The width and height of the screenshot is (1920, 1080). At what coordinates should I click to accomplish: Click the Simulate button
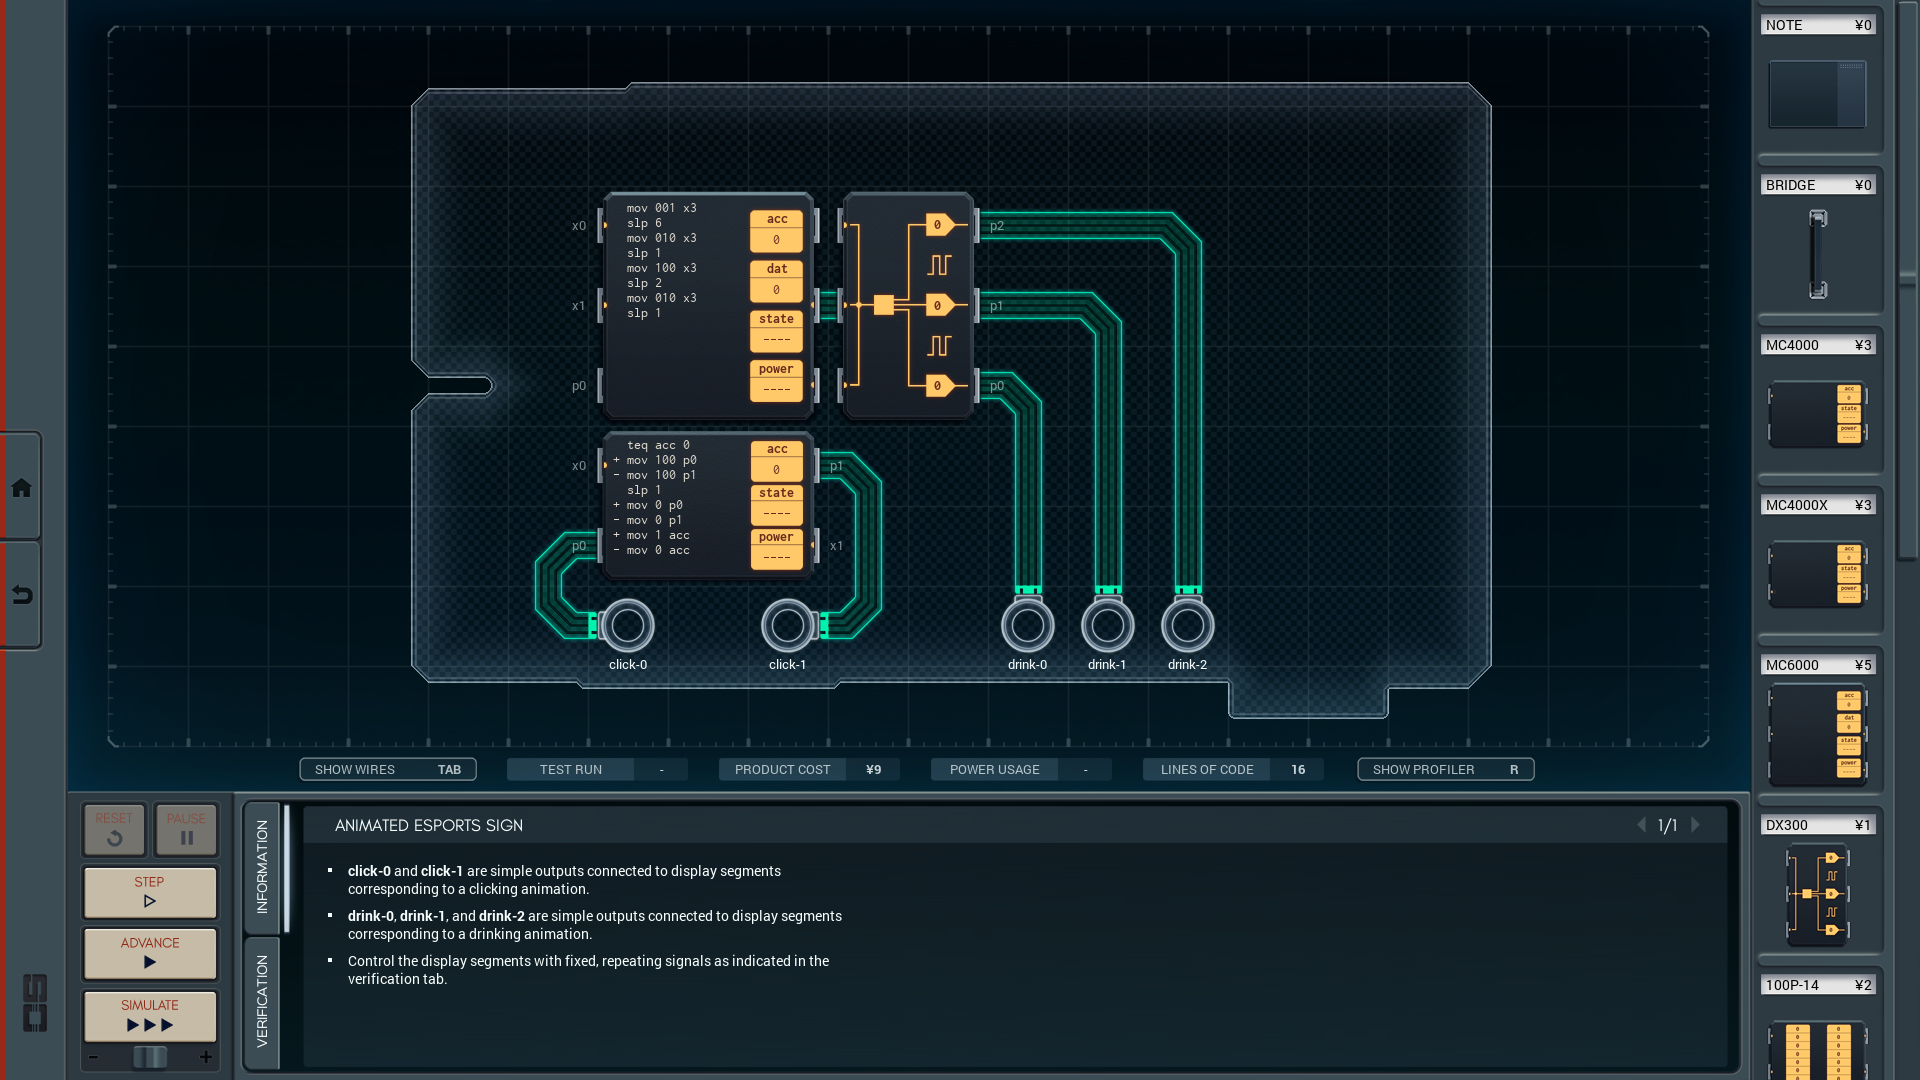[150, 1016]
